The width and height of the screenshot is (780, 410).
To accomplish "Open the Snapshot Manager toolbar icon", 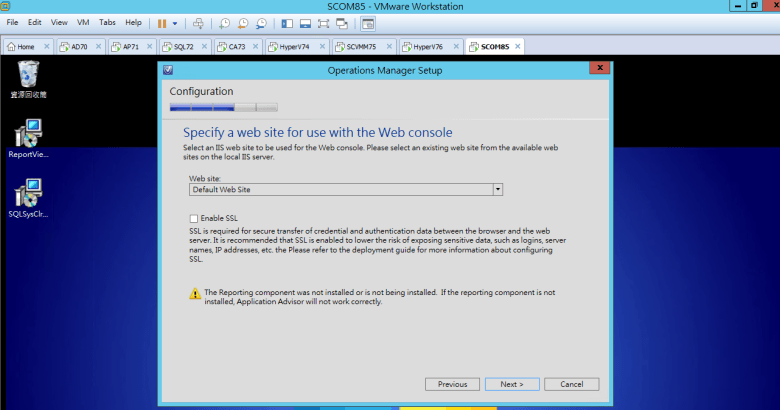I will click(261, 22).
